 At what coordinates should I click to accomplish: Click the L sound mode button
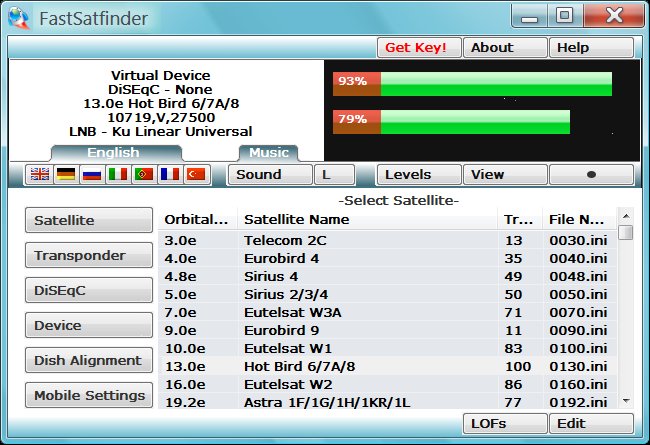(x=335, y=175)
